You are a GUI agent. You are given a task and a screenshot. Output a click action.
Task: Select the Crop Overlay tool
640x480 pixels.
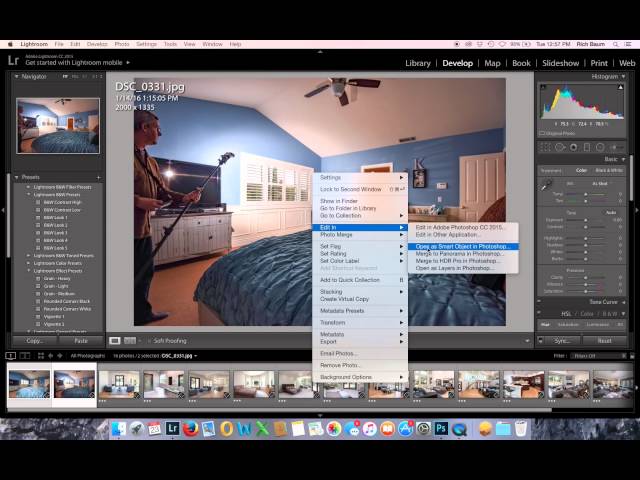coord(546,147)
